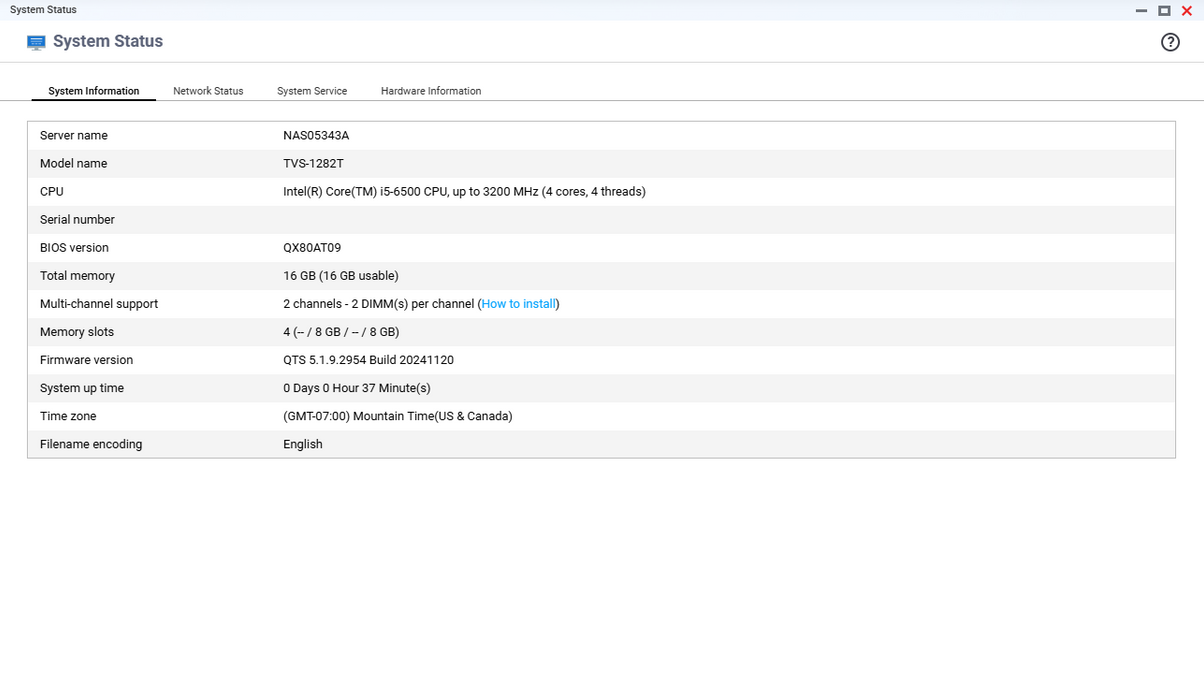The image size is (1204, 700).
Task: Click the model name value TVS-1282T
Action: [x=313, y=164]
